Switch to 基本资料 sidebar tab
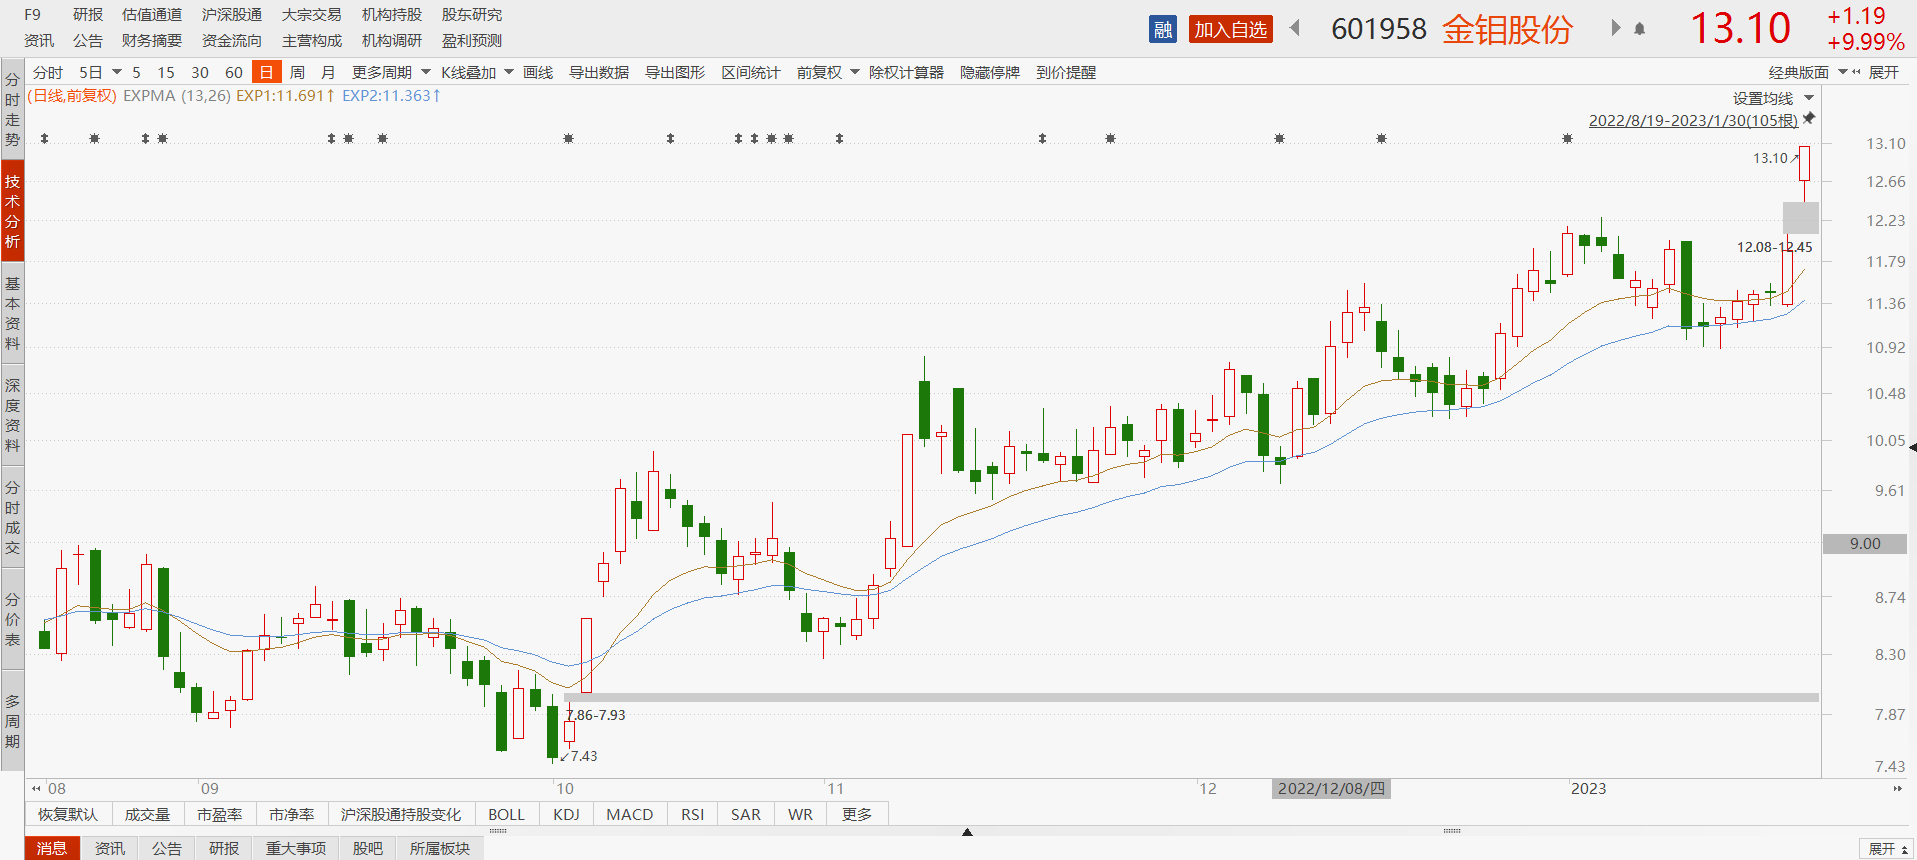Screen dimensions: 1917x860 (x=12, y=313)
